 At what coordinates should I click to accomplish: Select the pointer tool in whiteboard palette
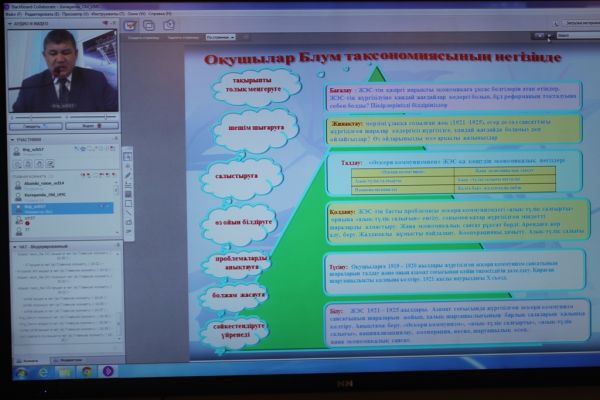pos(127,156)
